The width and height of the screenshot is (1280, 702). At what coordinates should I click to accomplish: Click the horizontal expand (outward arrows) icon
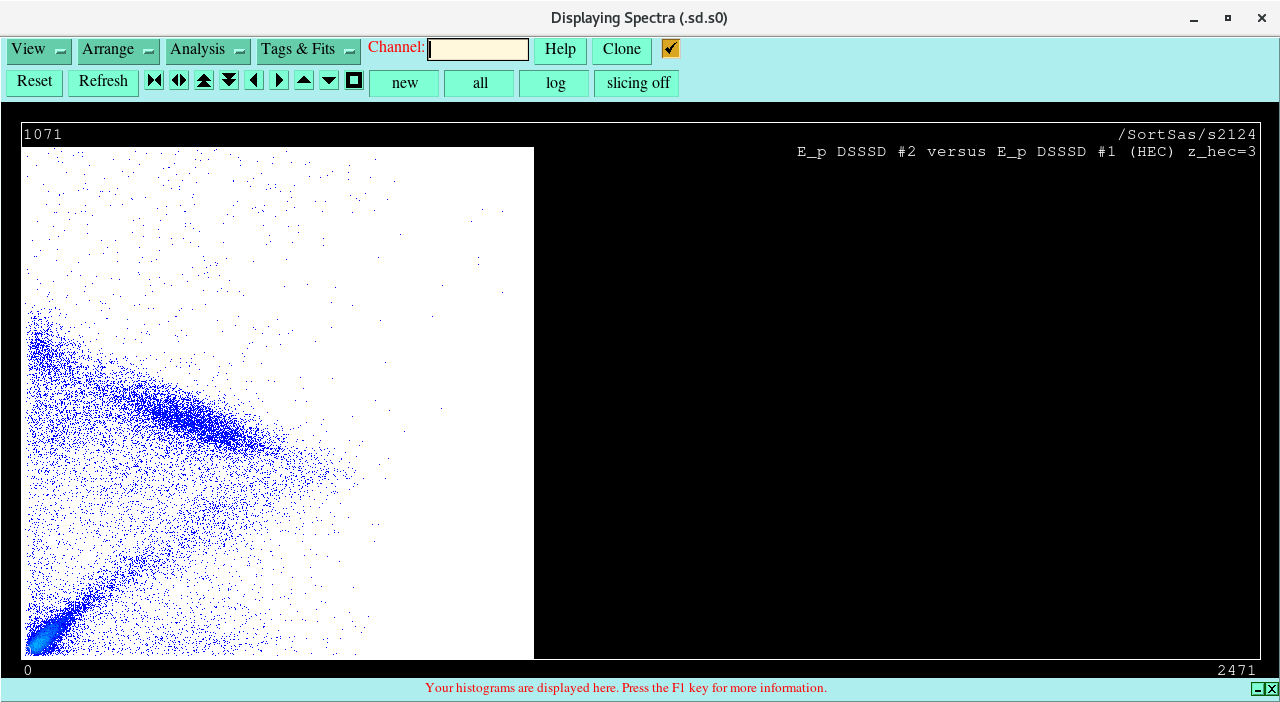tap(179, 81)
